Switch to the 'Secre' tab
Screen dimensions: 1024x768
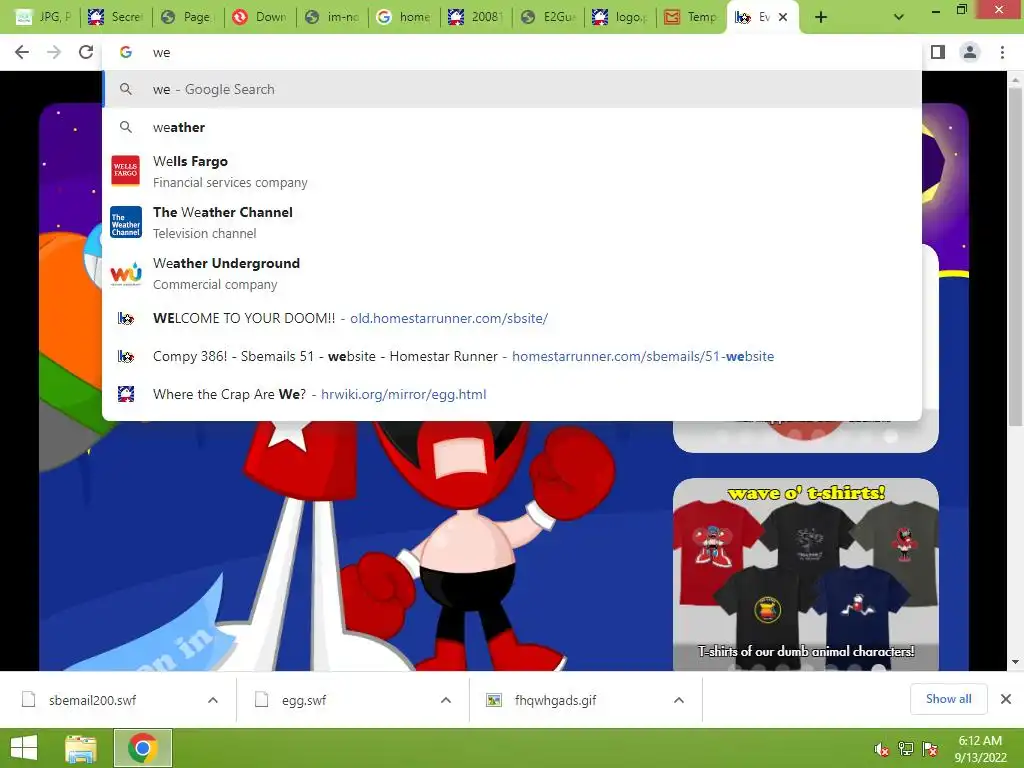click(x=116, y=17)
